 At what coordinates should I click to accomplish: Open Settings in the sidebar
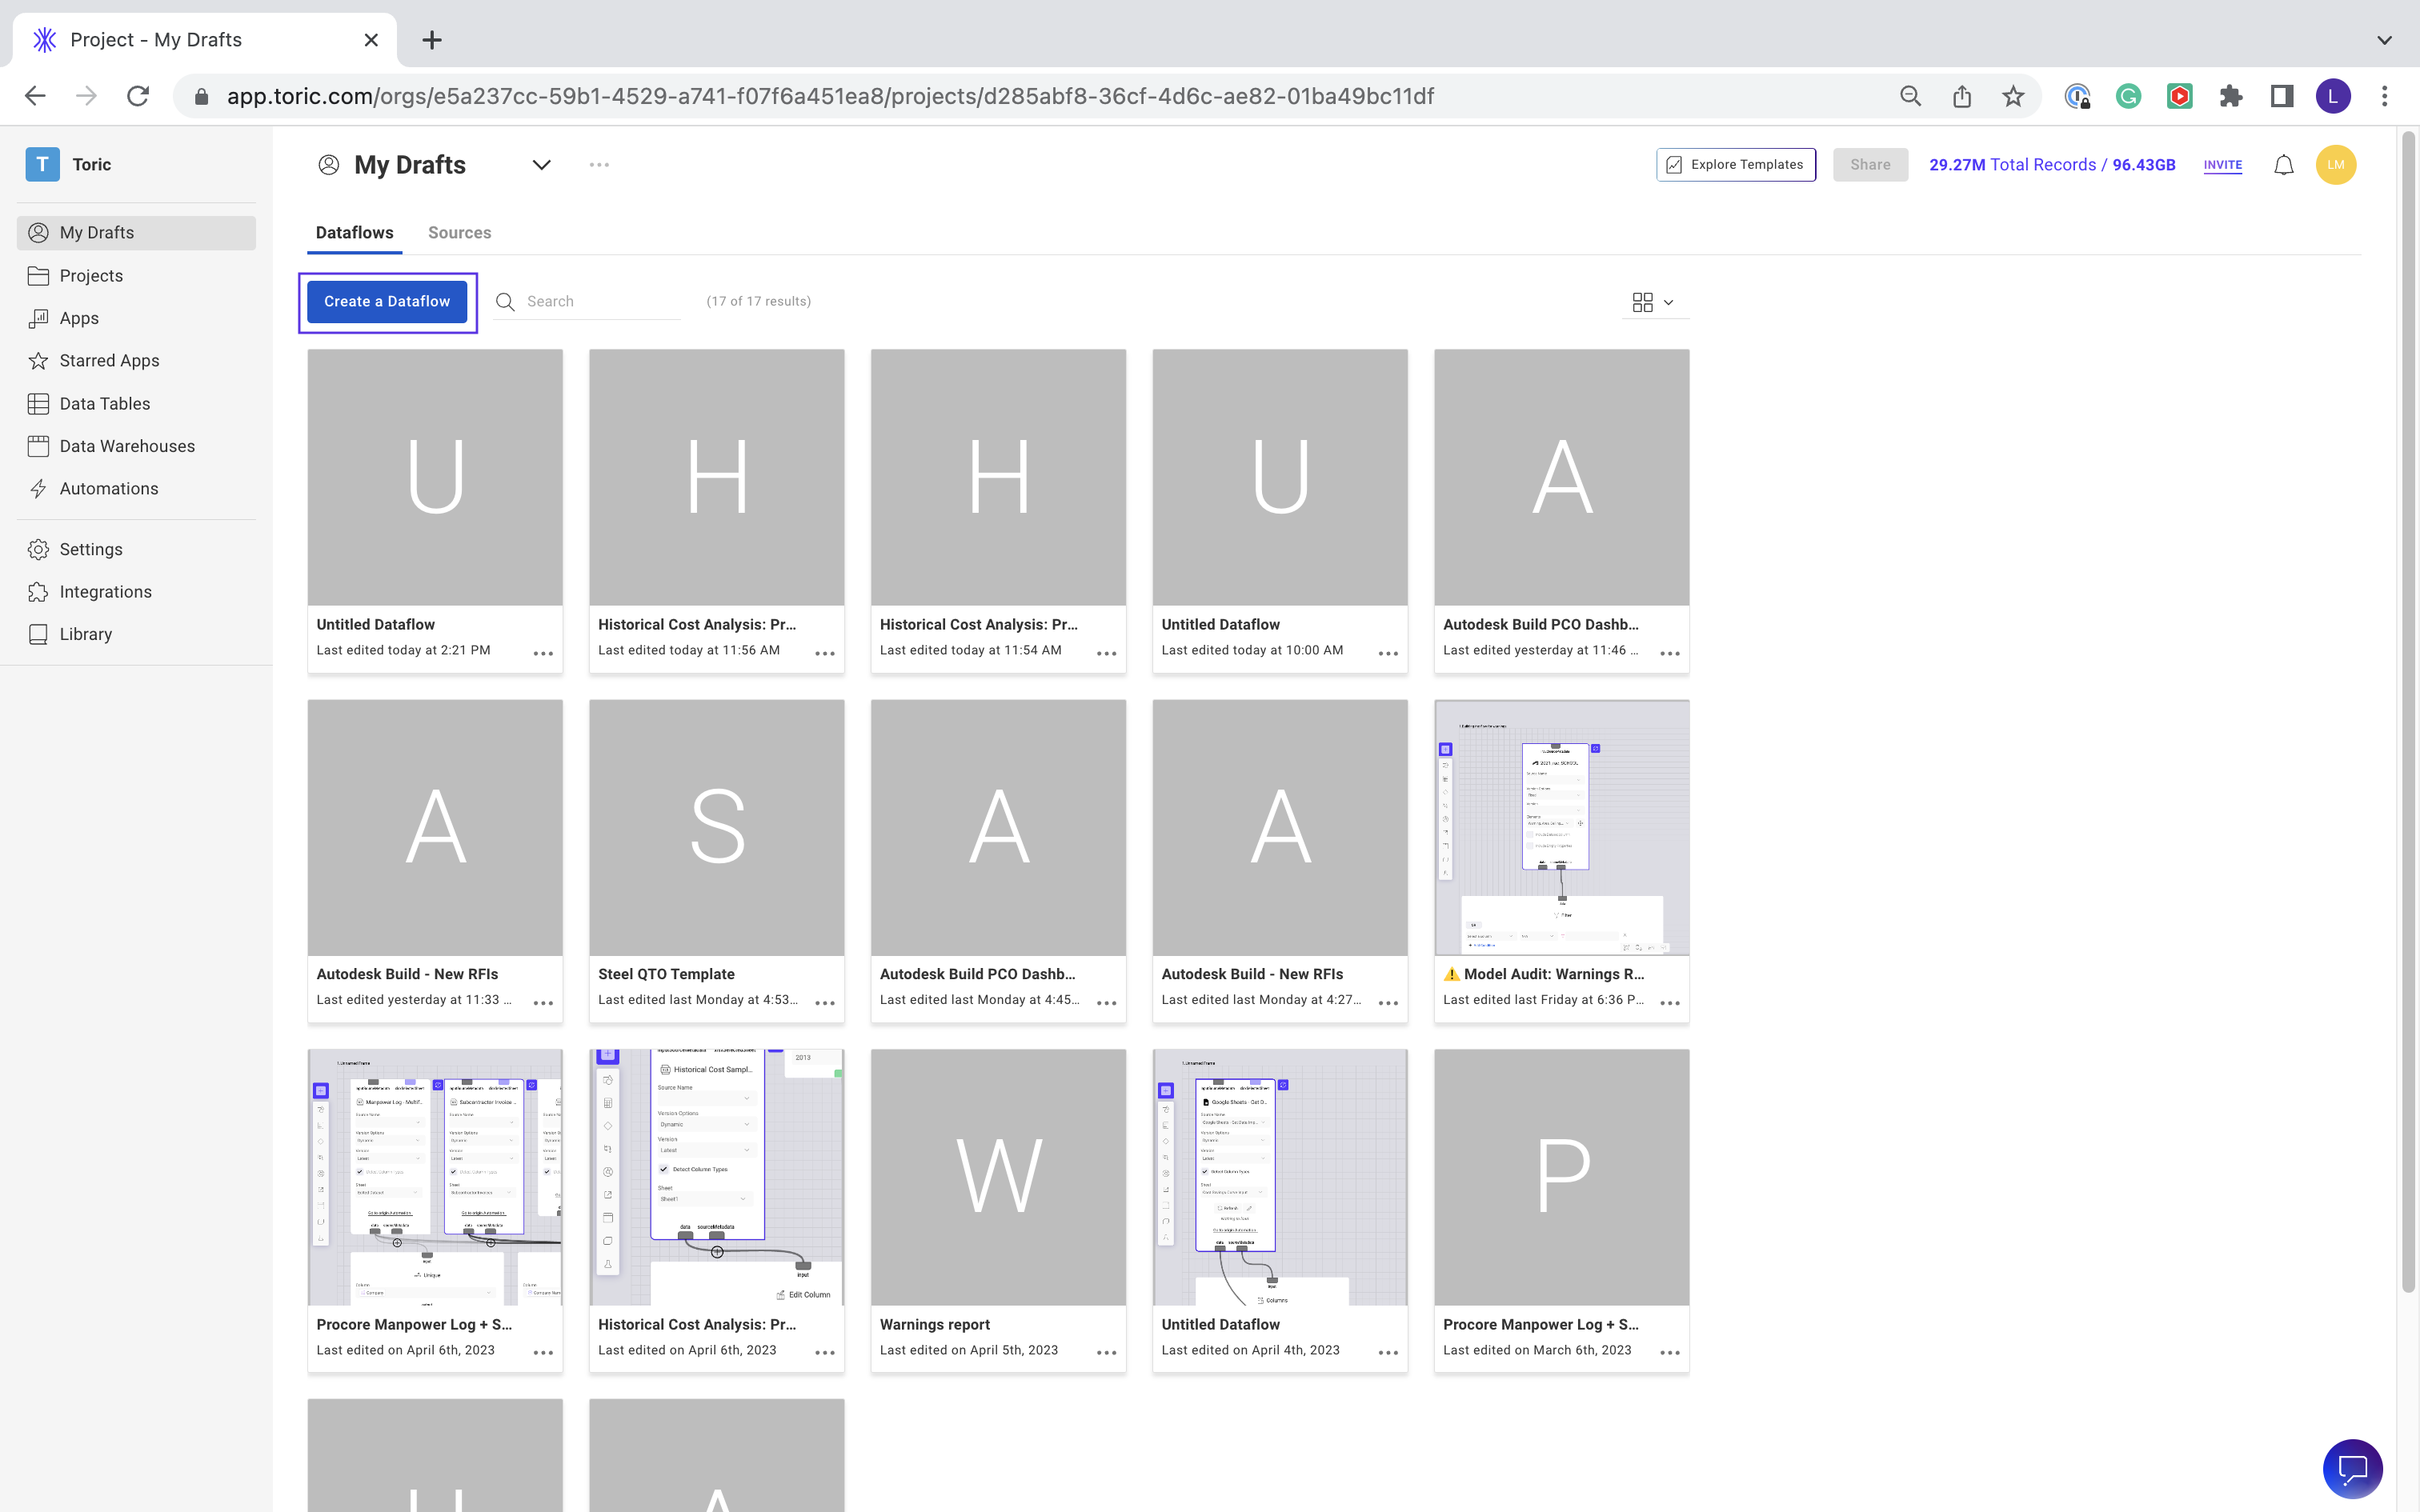click(x=136, y=550)
